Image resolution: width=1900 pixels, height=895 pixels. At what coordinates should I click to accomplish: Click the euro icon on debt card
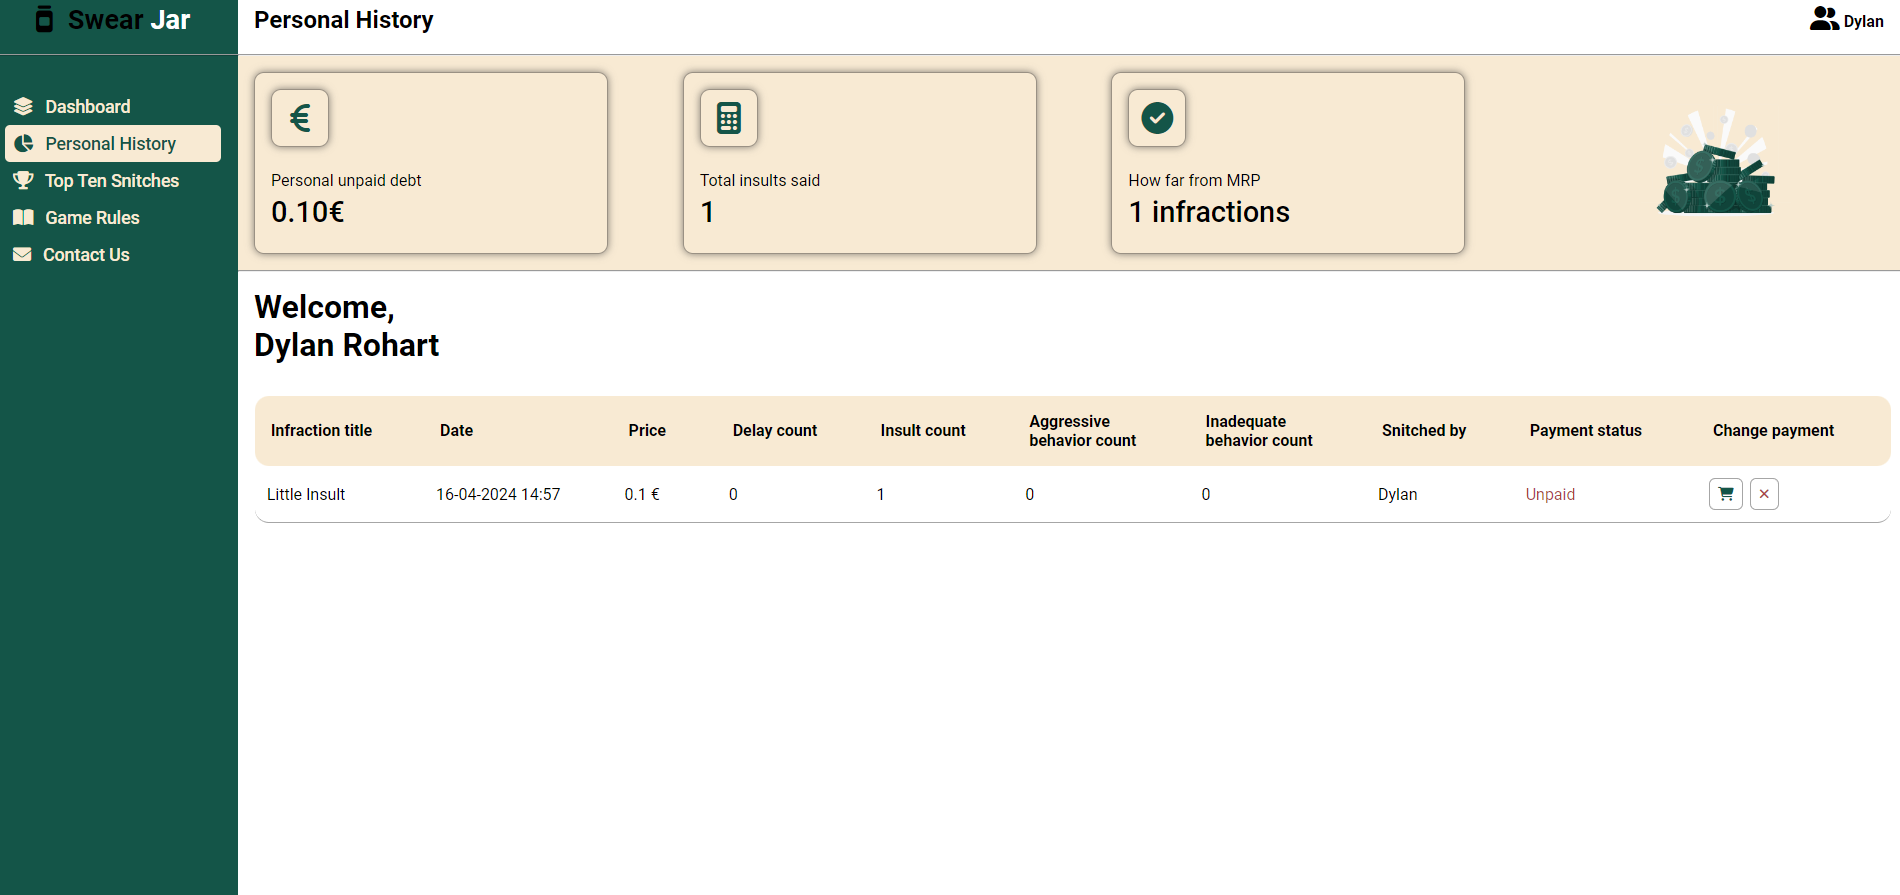click(300, 118)
